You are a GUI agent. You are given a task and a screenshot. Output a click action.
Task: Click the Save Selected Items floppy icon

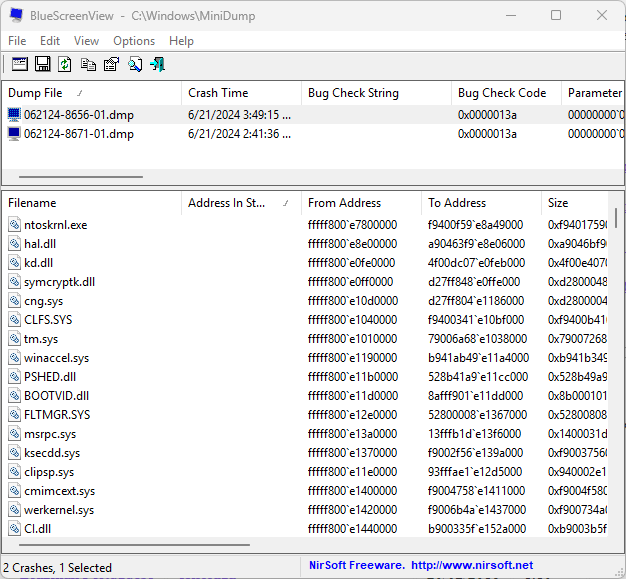click(x=42, y=64)
